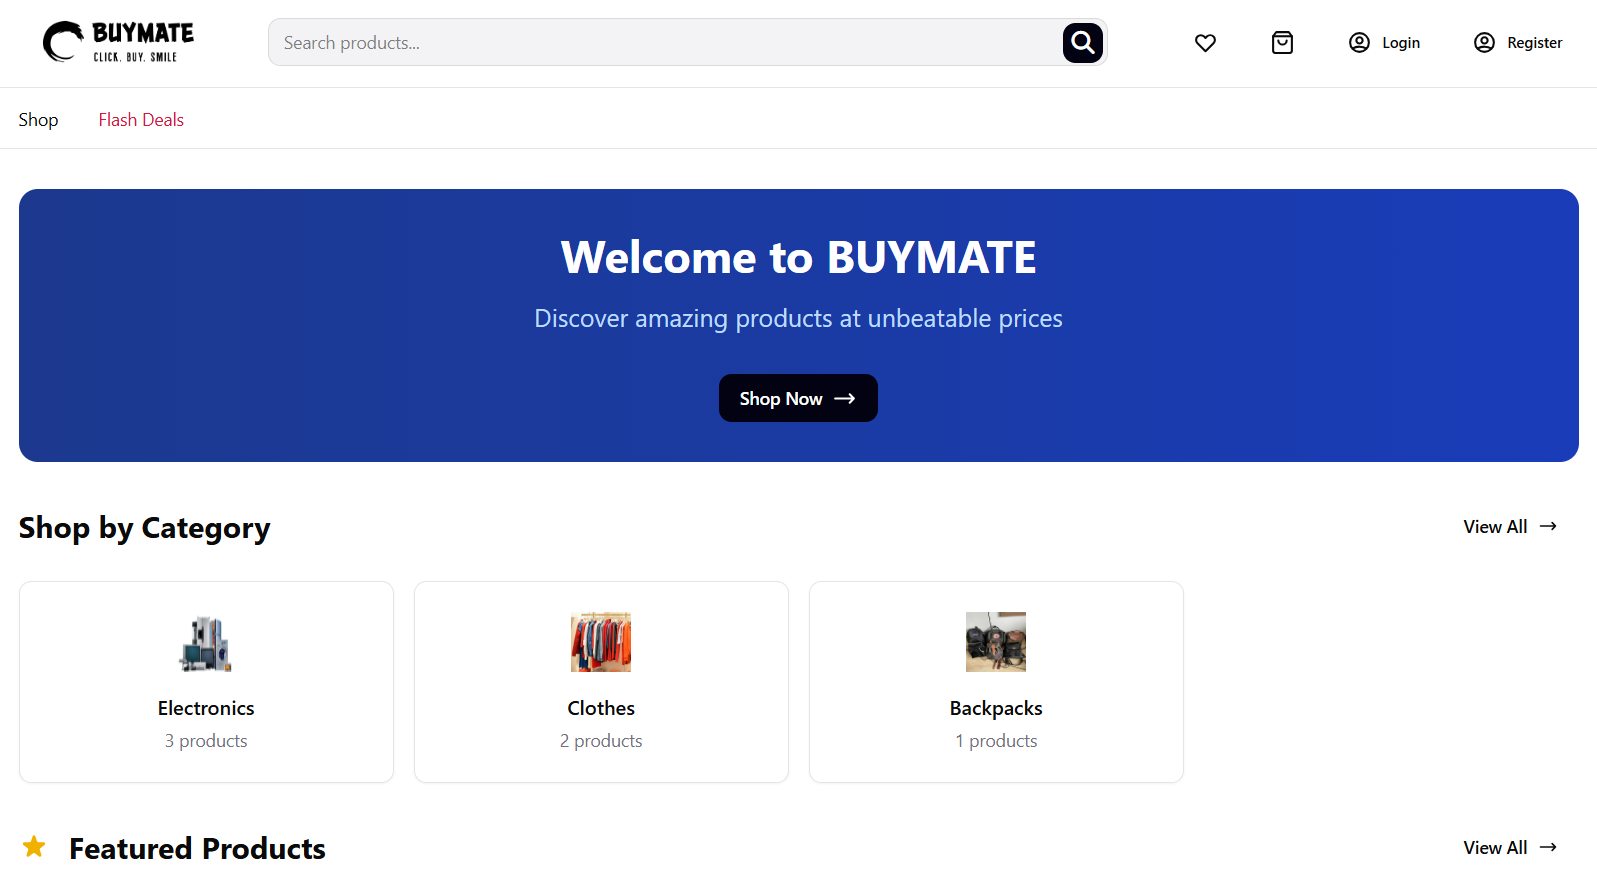Click the '3 products' text
Image resolution: width=1597 pixels, height=871 pixels.
pyautogui.click(x=206, y=741)
